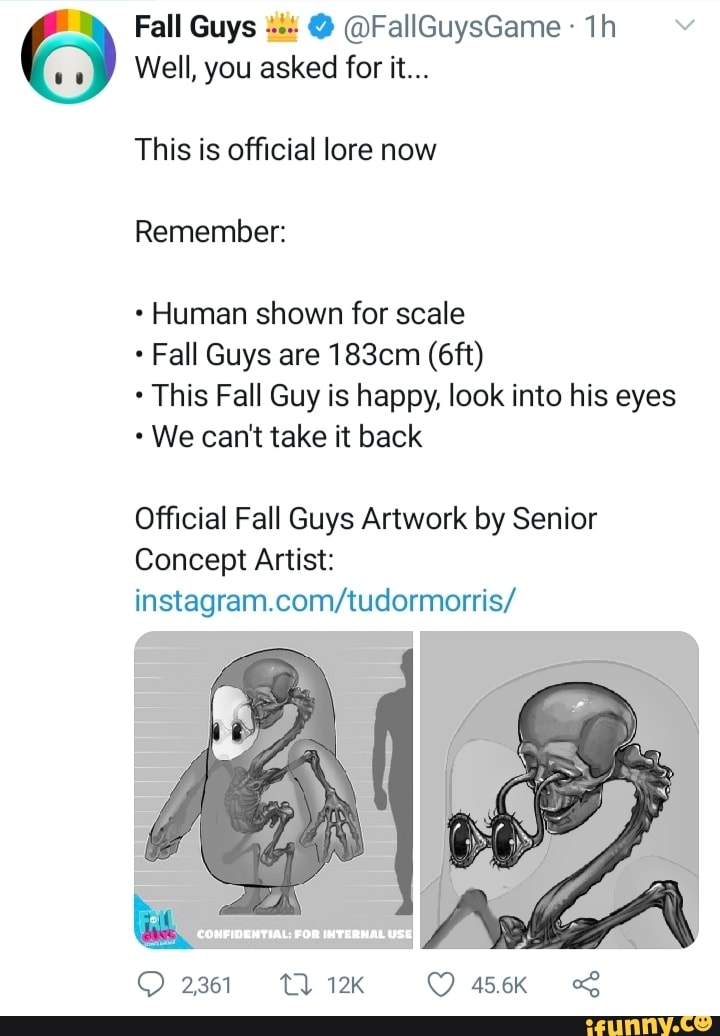
Task: Click the crown emoji in the display name
Action: (x=283, y=27)
